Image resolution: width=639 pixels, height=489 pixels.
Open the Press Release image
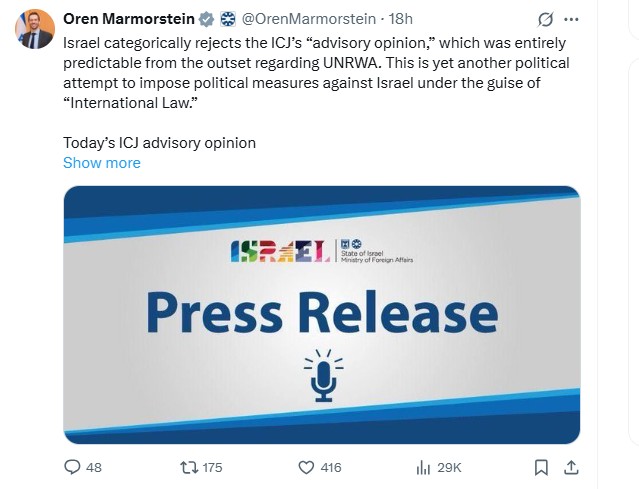pyautogui.click(x=321, y=314)
